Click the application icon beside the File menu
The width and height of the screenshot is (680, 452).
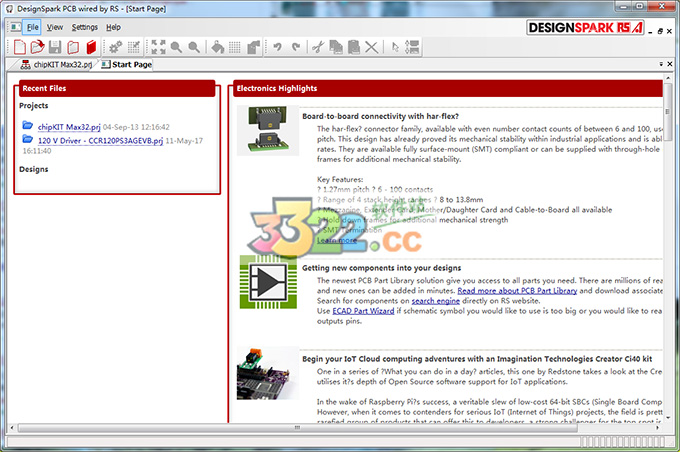(16, 27)
